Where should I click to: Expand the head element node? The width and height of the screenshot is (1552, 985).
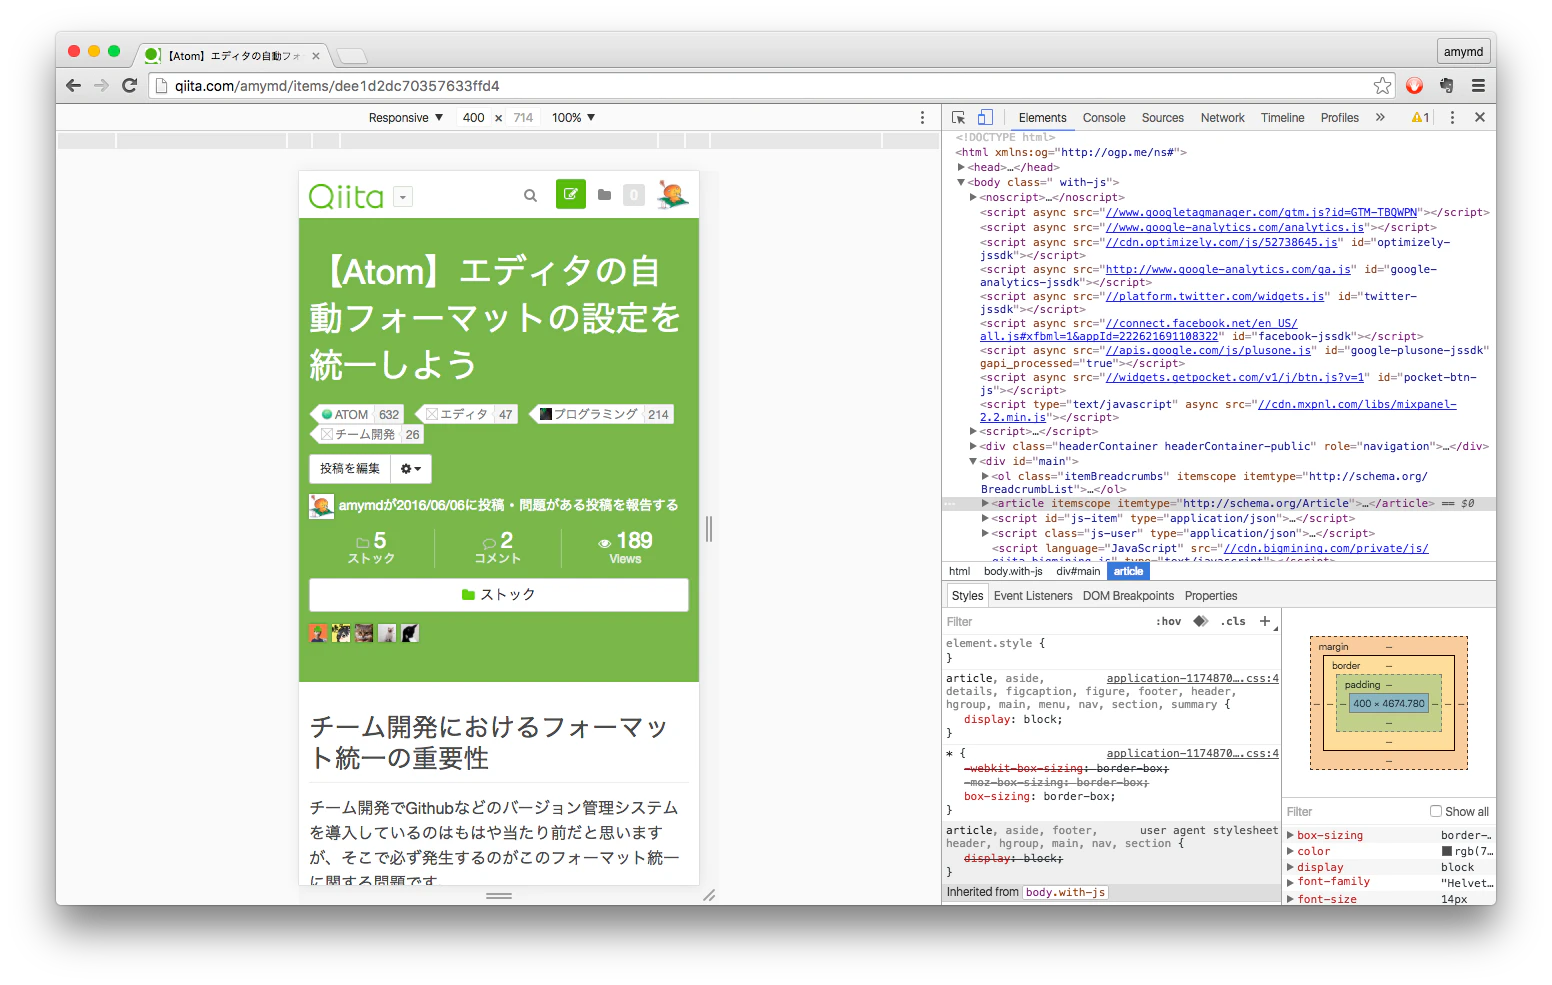pyautogui.click(x=961, y=167)
